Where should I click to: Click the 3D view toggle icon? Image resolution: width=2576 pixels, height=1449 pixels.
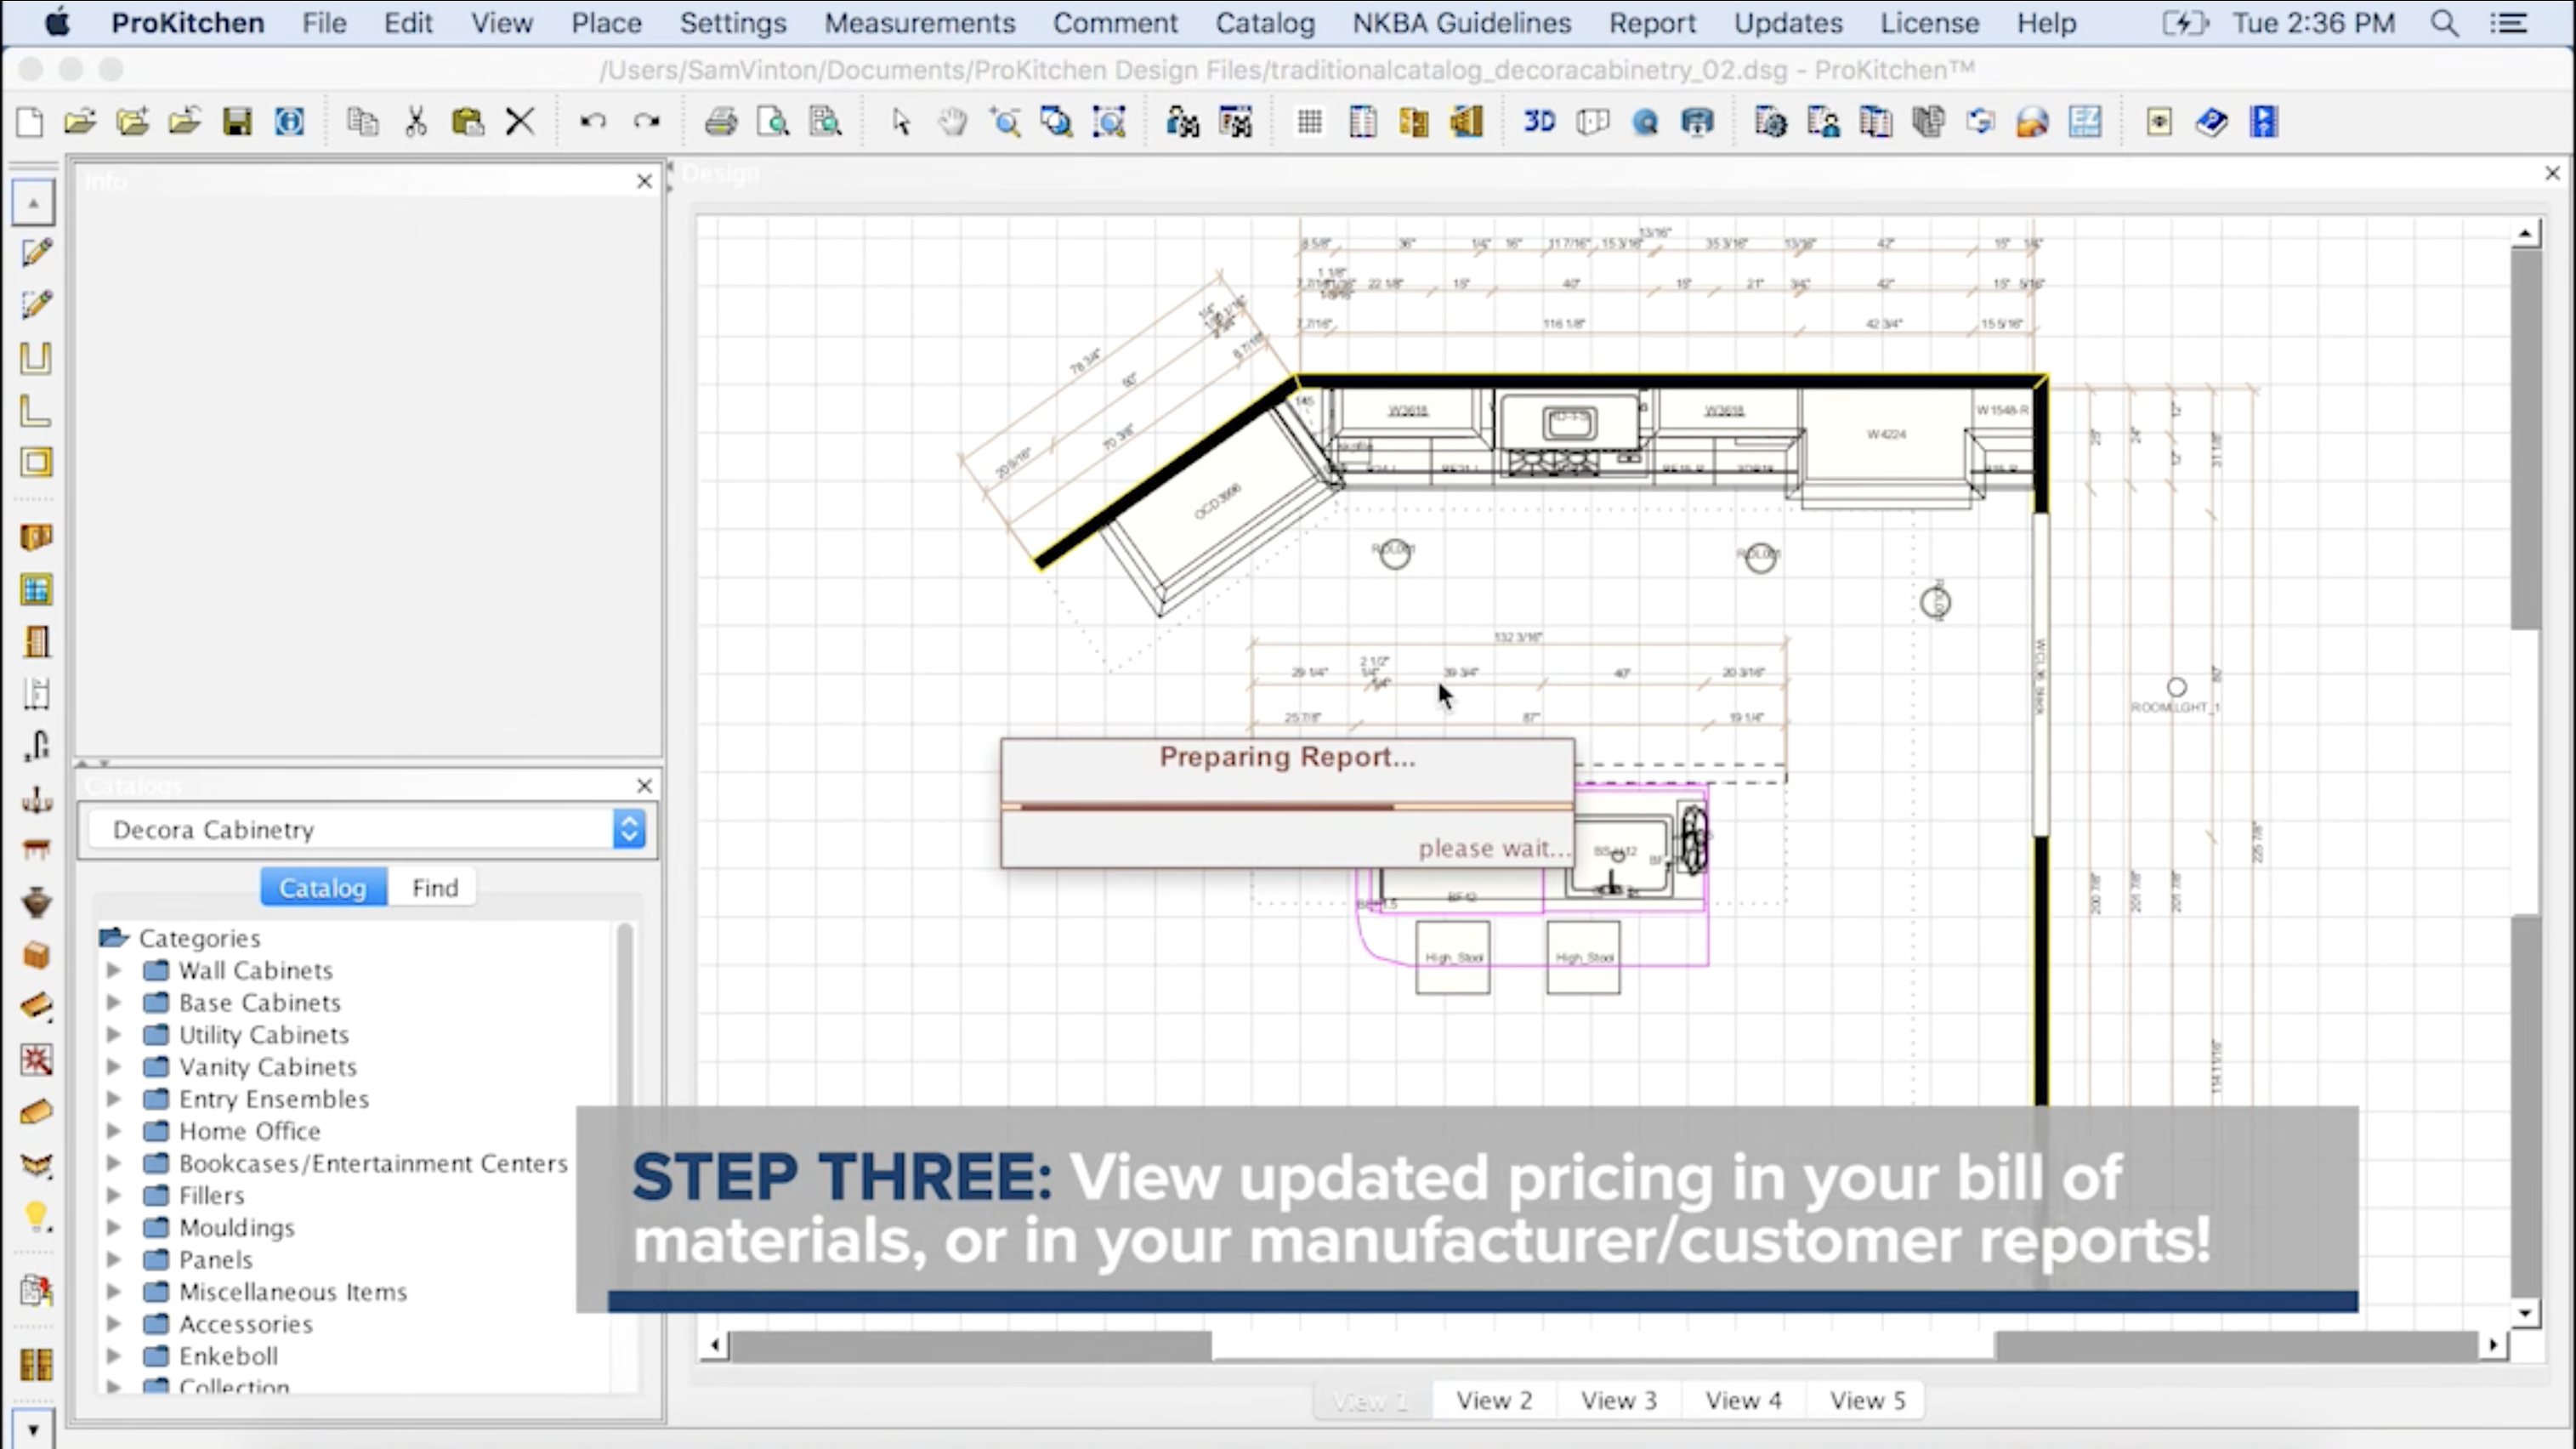pyautogui.click(x=1537, y=120)
